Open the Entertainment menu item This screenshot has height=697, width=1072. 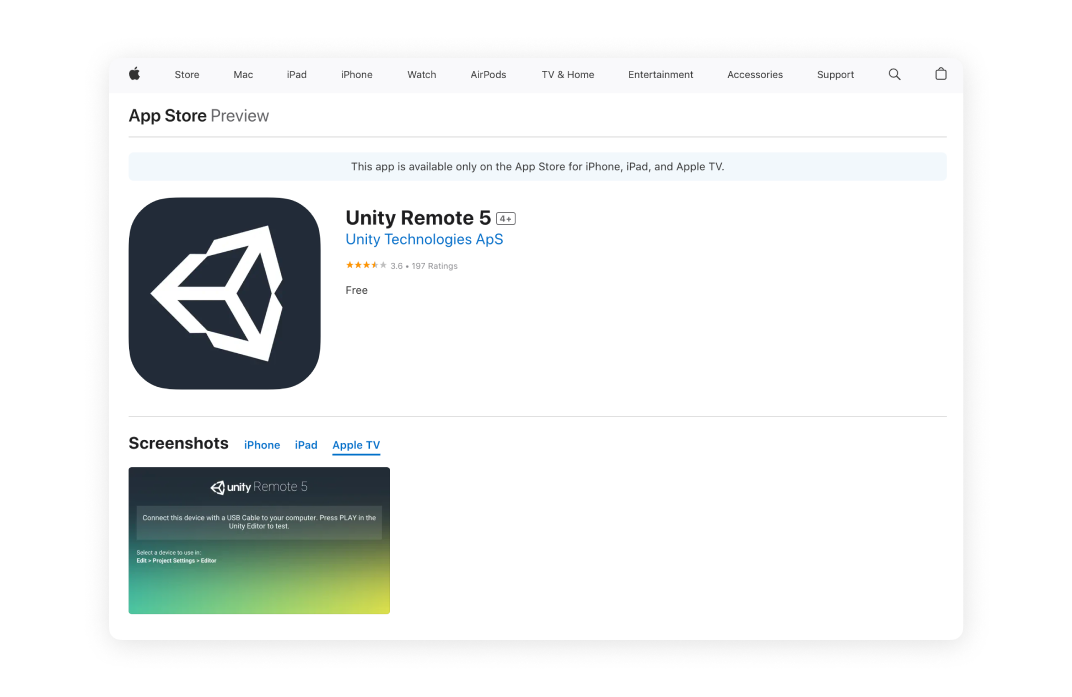coord(661,75)
